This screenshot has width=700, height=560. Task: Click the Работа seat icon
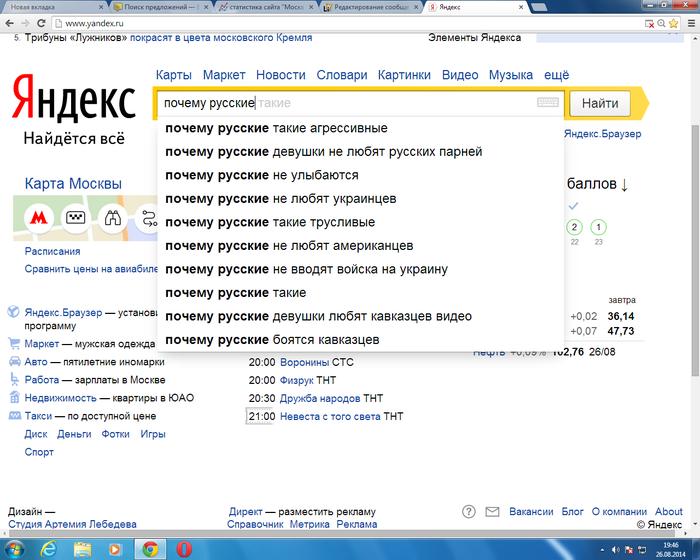click(x=14, y=379)
